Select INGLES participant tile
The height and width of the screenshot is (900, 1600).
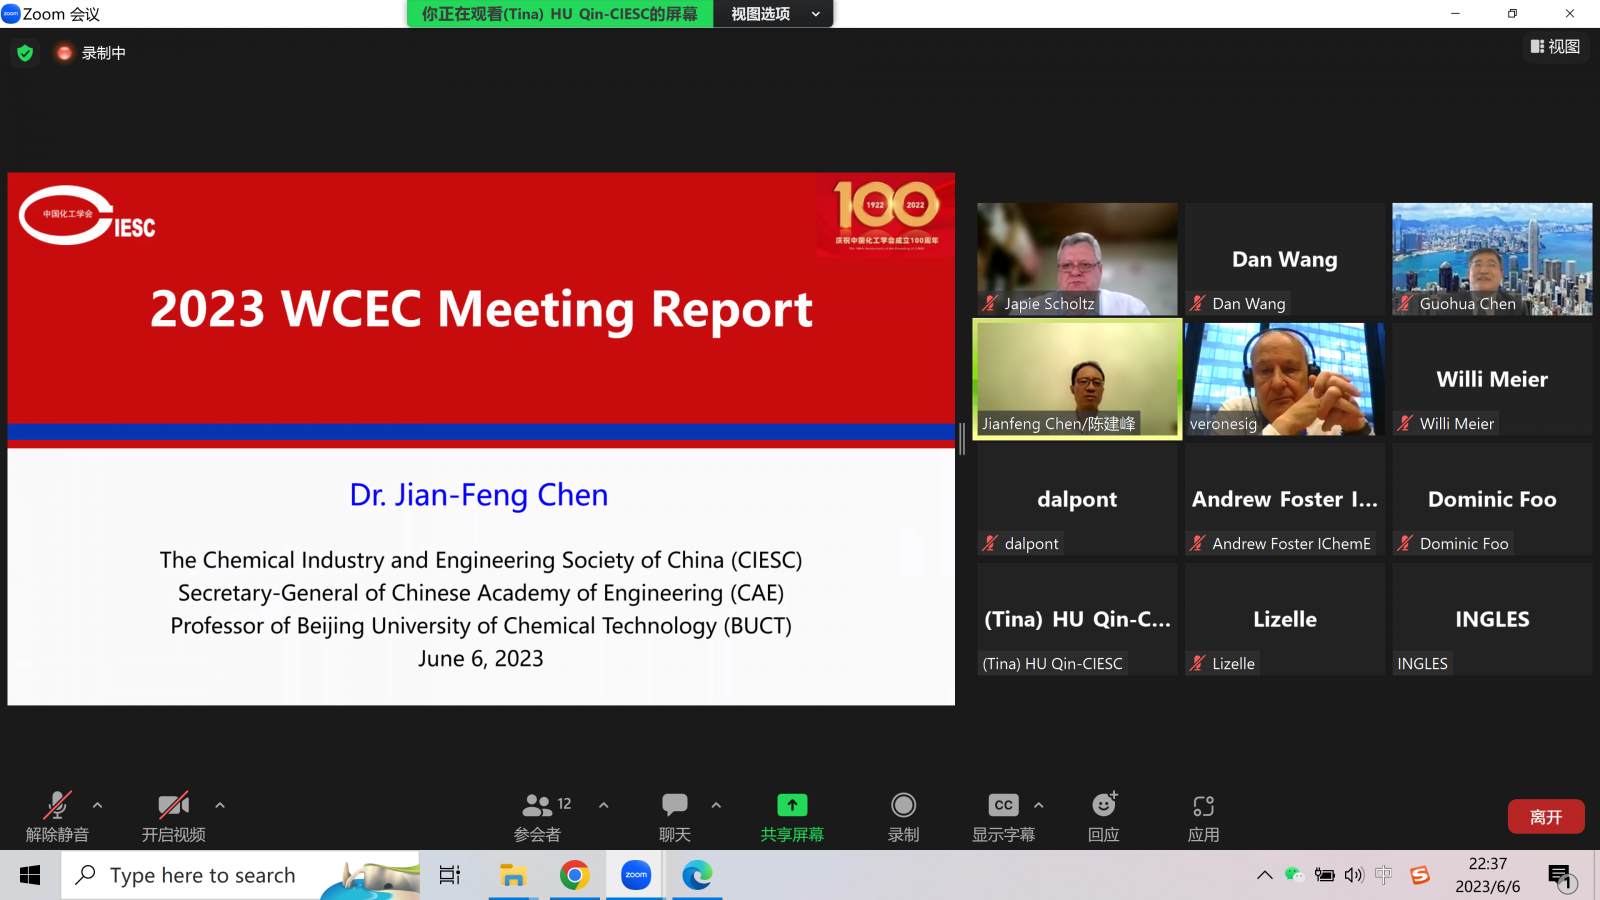point(1492,619)
